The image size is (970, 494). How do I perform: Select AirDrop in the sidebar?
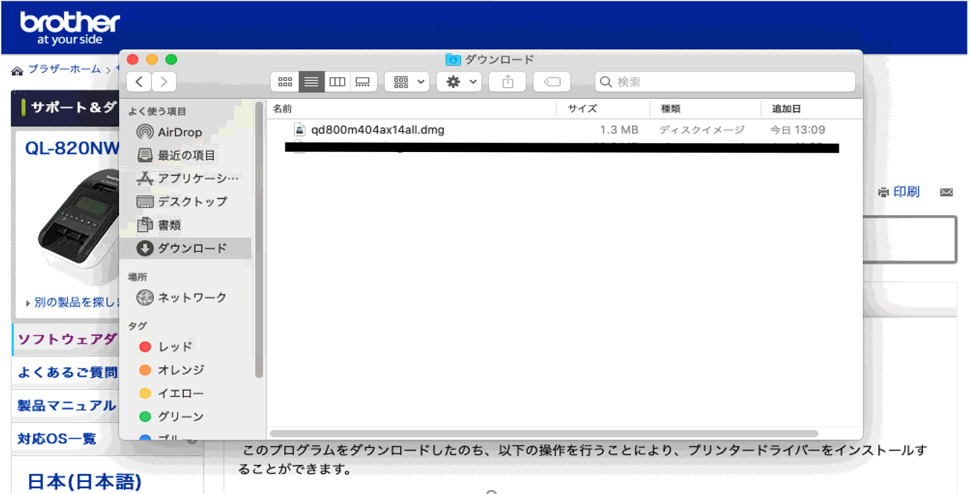coord(186,132)
